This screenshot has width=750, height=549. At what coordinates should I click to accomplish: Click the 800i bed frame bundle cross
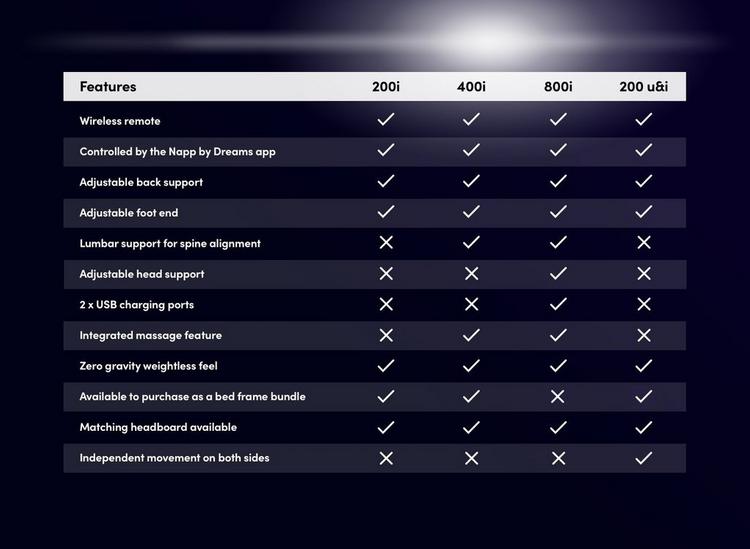click(x=558, y=396)
